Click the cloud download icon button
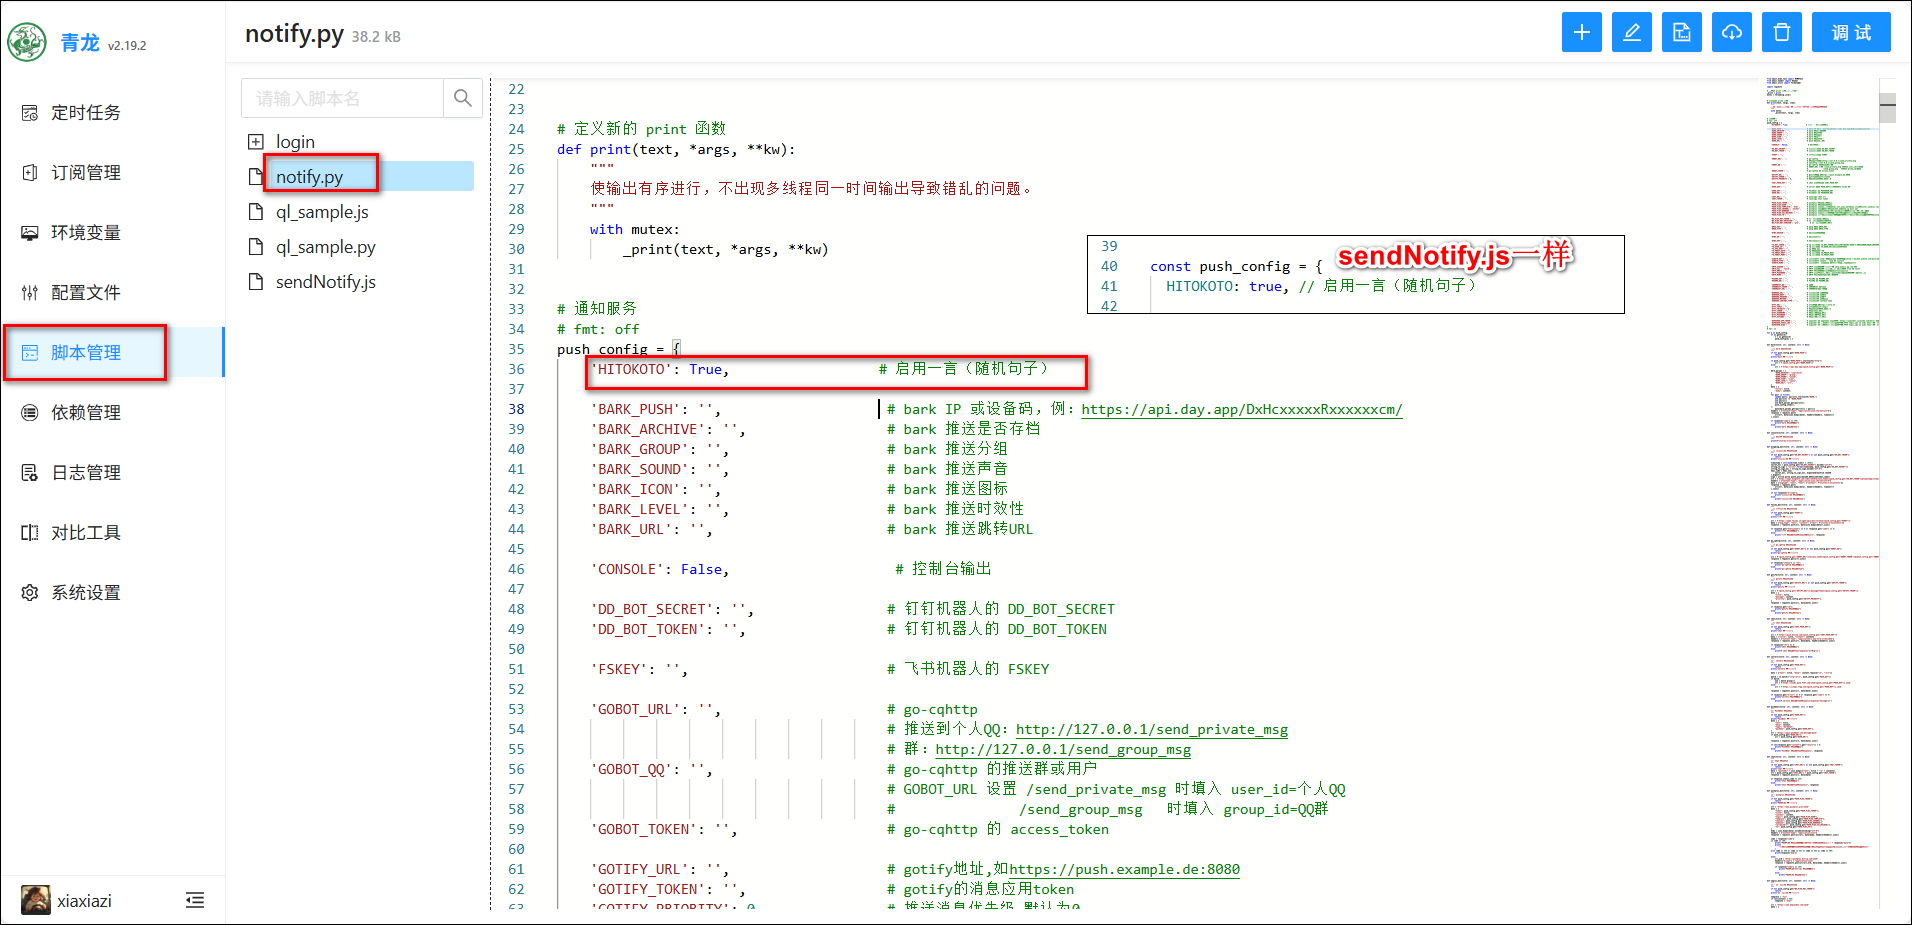 point(1731,32)
